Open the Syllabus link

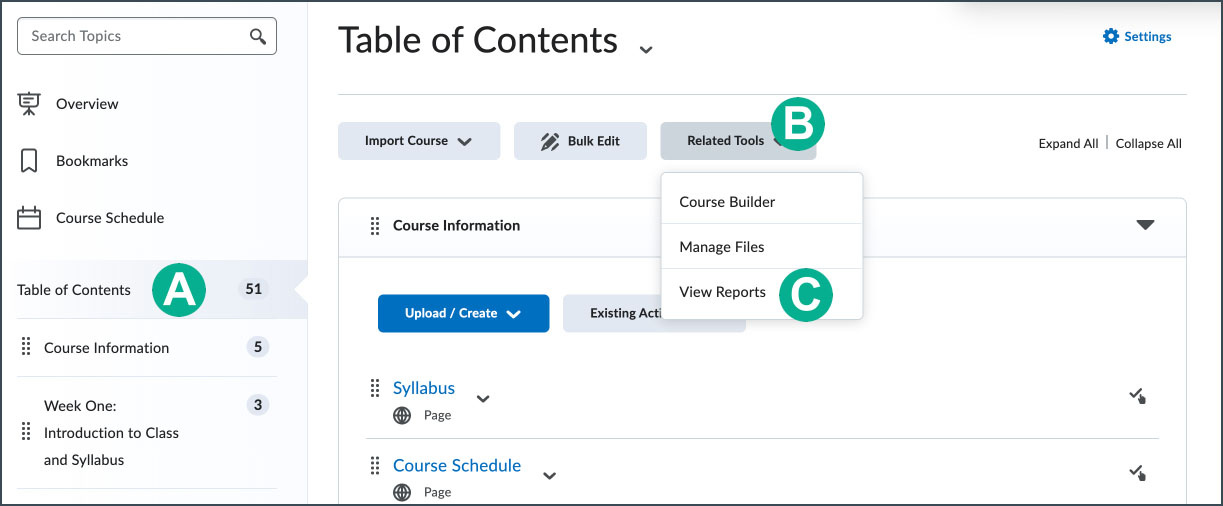[x=424, y=388]
